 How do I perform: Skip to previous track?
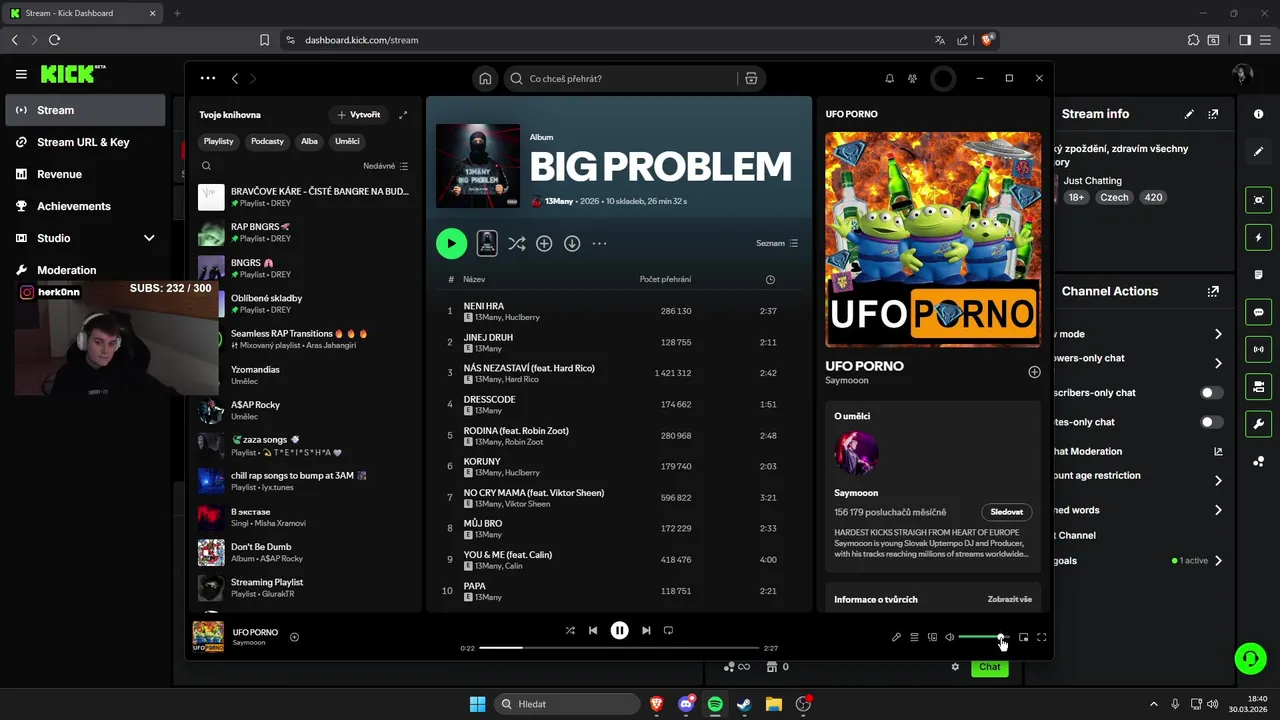pos(593,630)
